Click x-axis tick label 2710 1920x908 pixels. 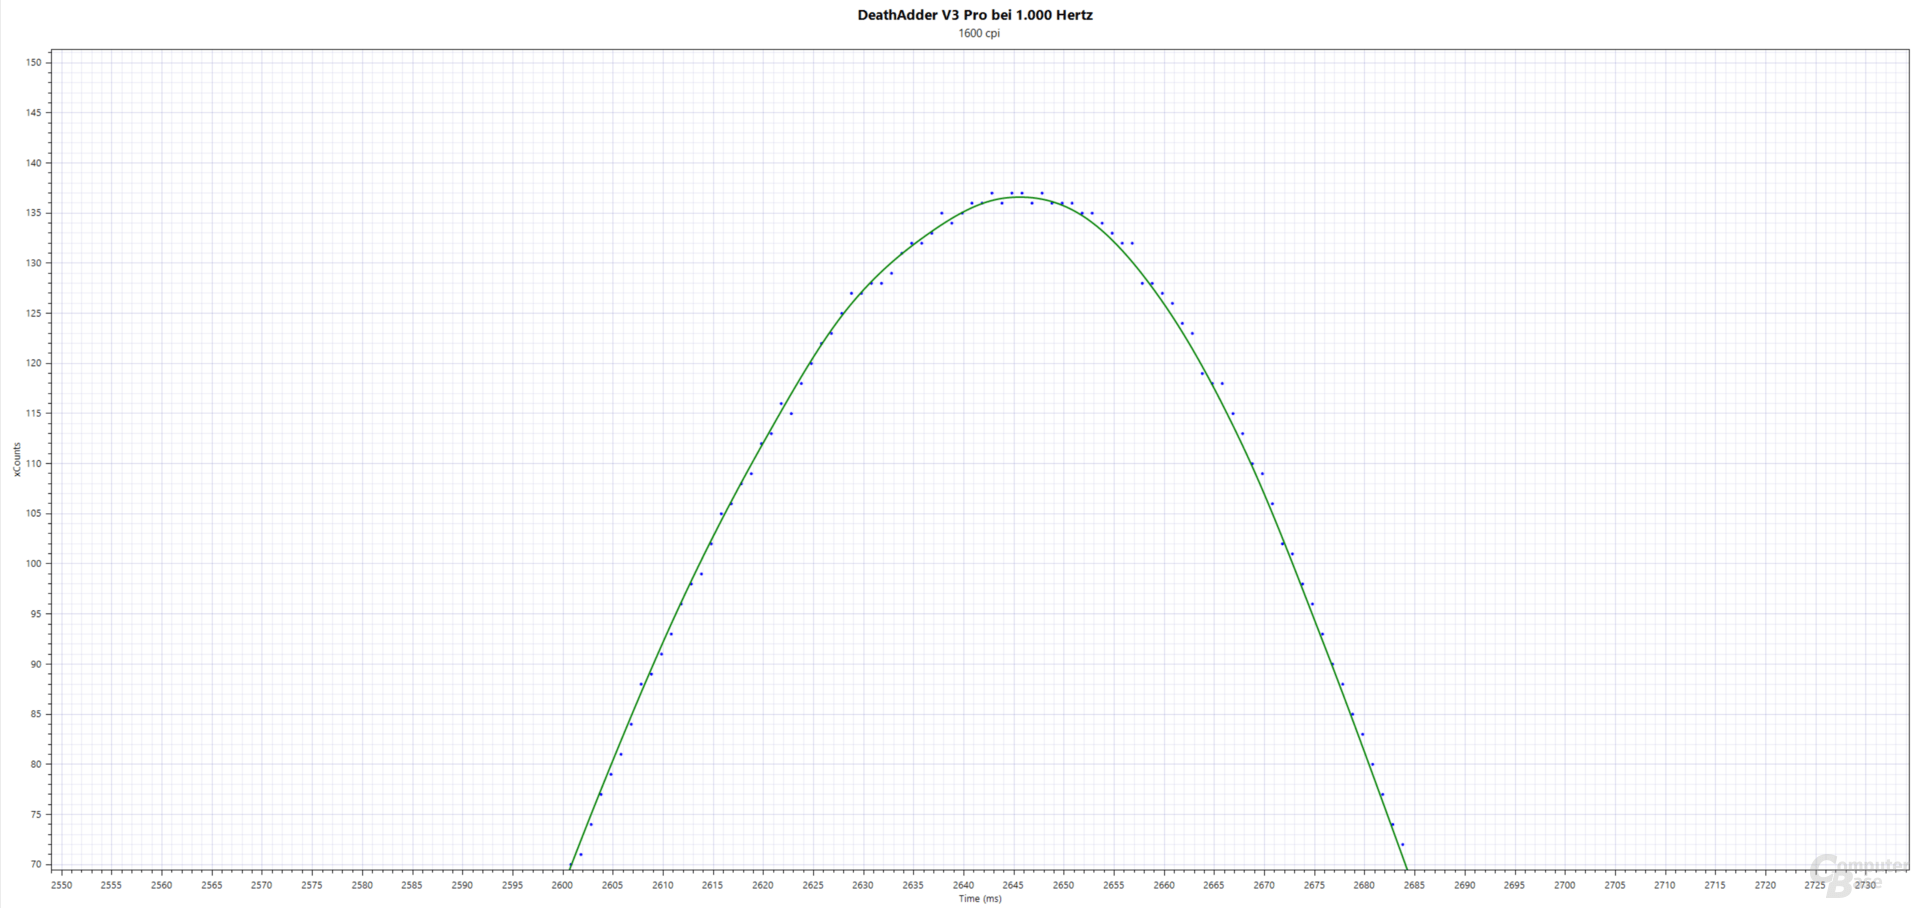click(1665, 885)
